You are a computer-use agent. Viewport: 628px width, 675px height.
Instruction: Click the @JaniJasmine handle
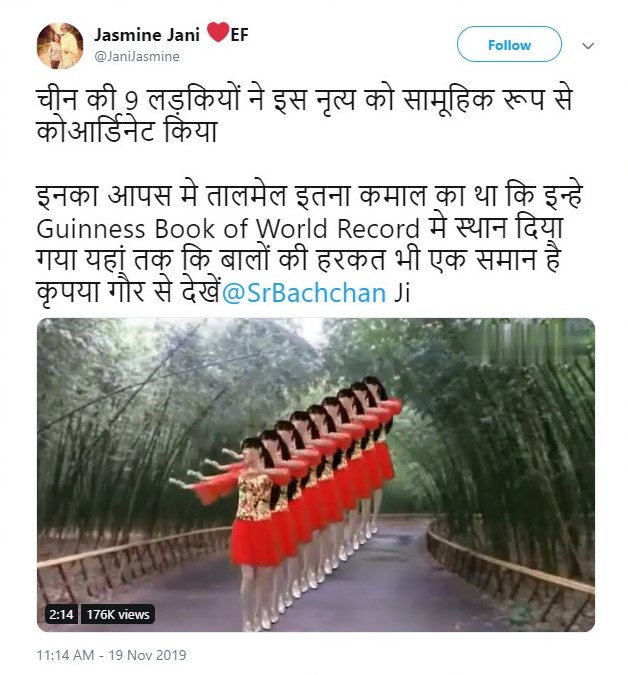(x=136, y=56)
